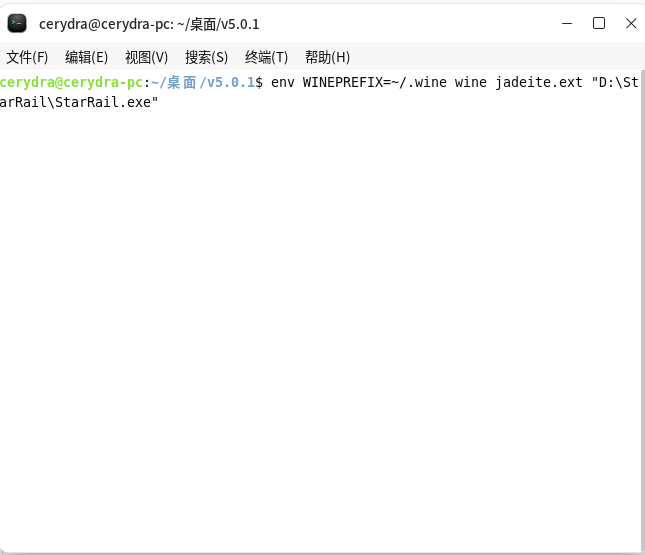Click the env word in the command
645x555 pixels.
pos(283,83)
